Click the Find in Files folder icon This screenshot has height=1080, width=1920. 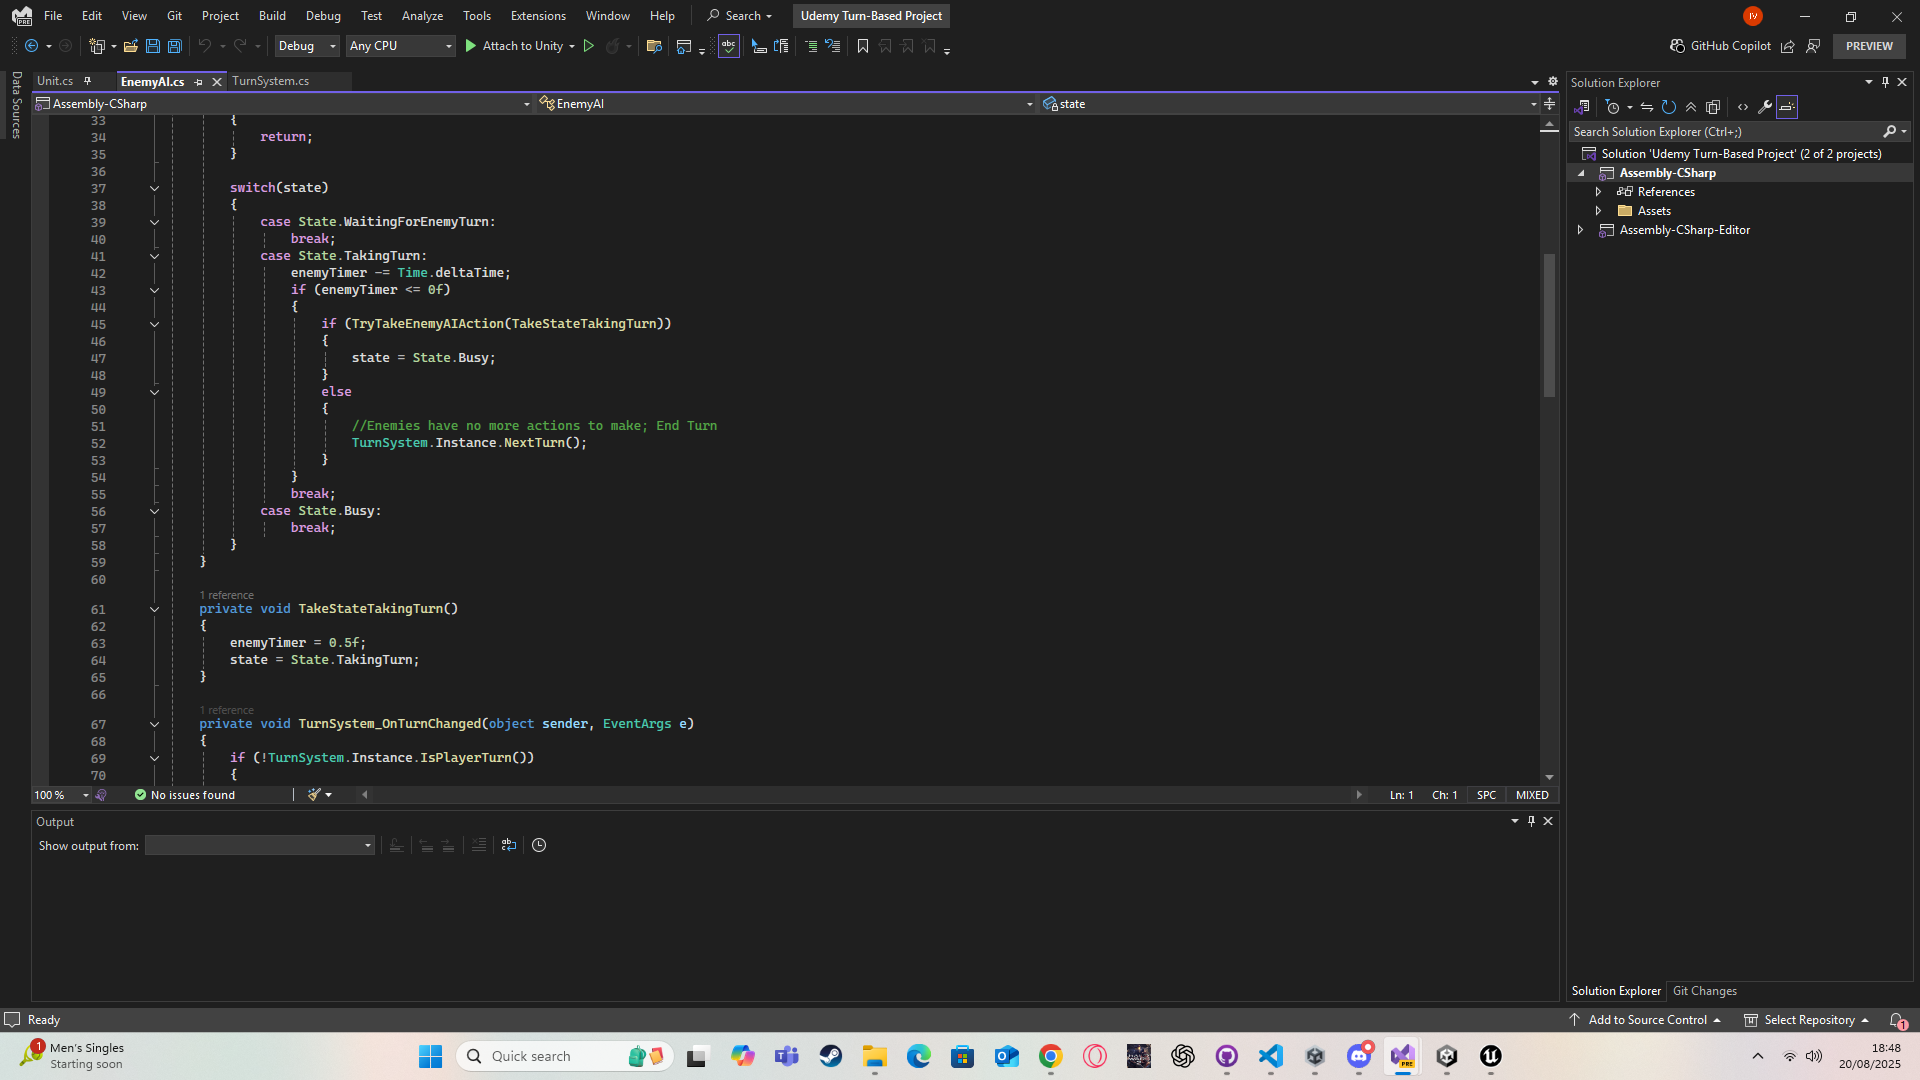coord(654,46)
